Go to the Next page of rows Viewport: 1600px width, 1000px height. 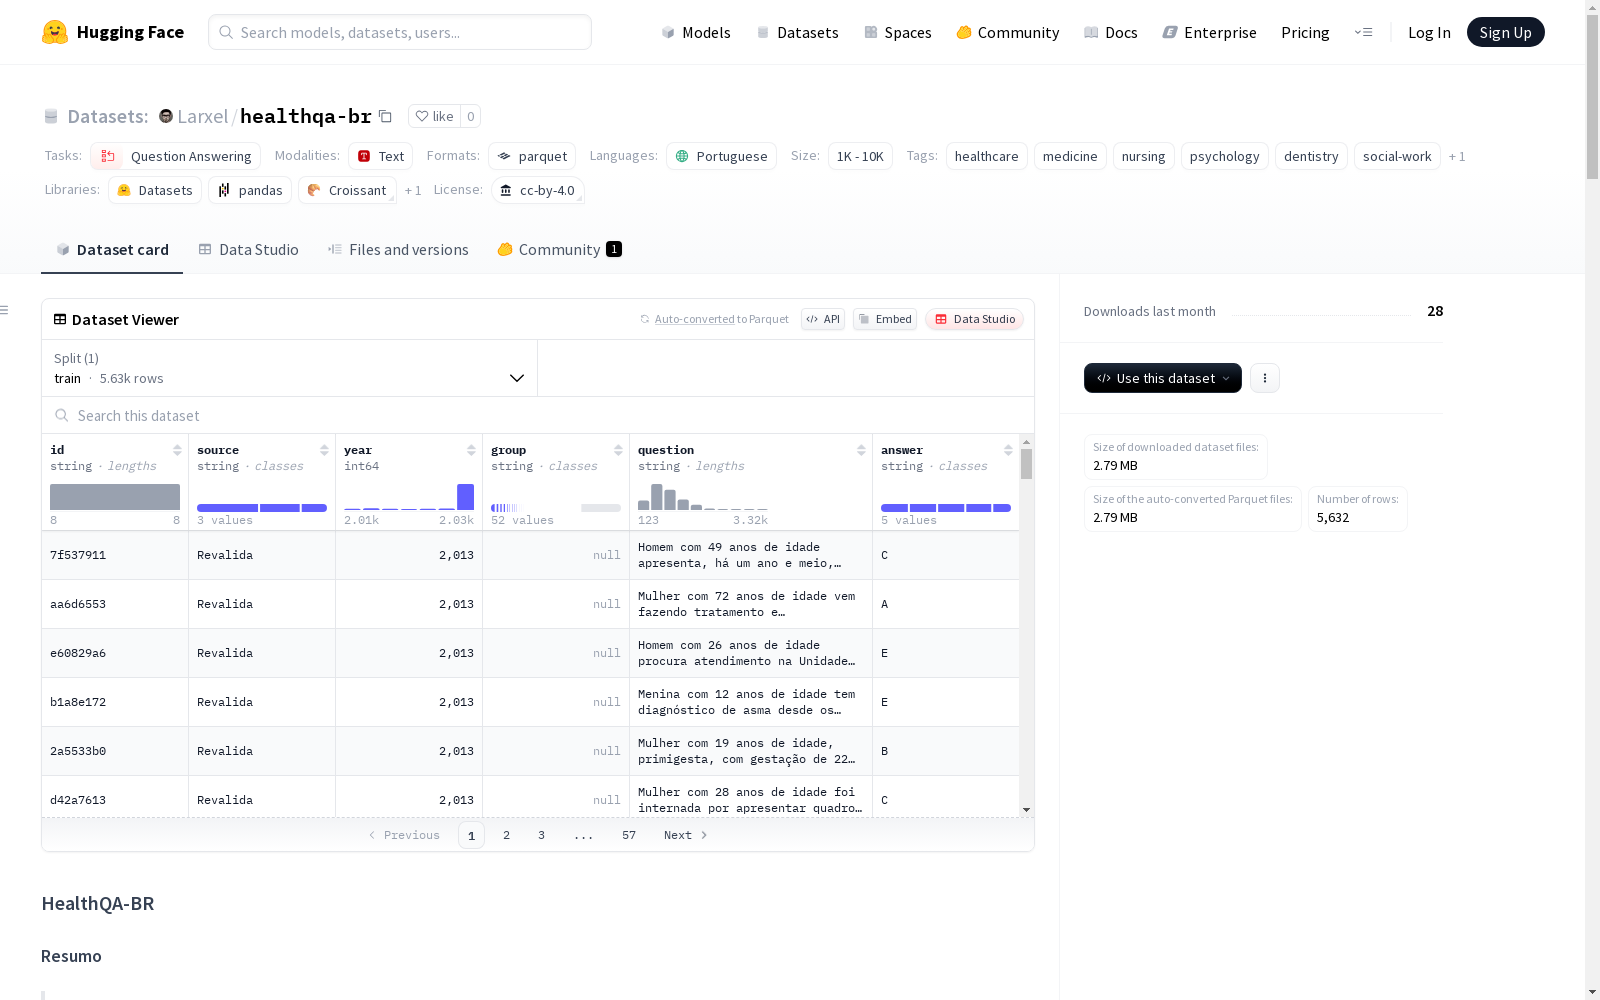tap(686, 835)
